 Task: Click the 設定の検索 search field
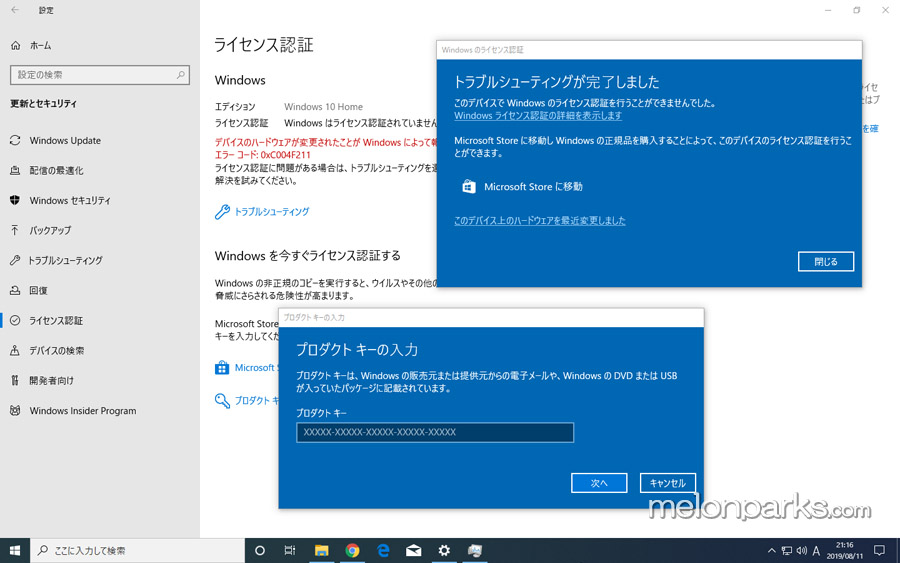click(100, 75)
